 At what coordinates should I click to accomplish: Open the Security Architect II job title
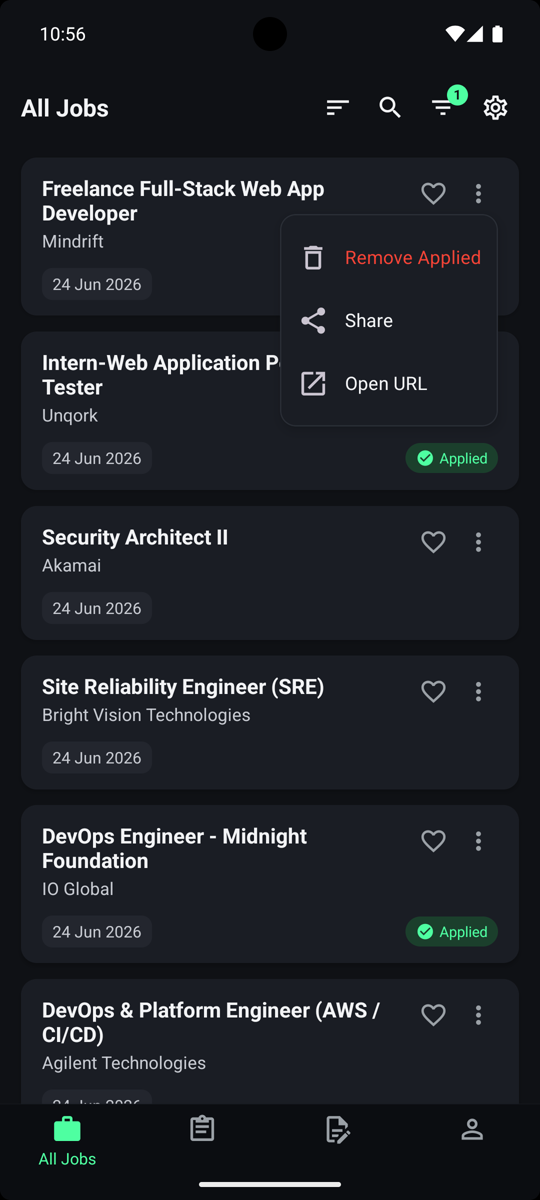[135, 537]
